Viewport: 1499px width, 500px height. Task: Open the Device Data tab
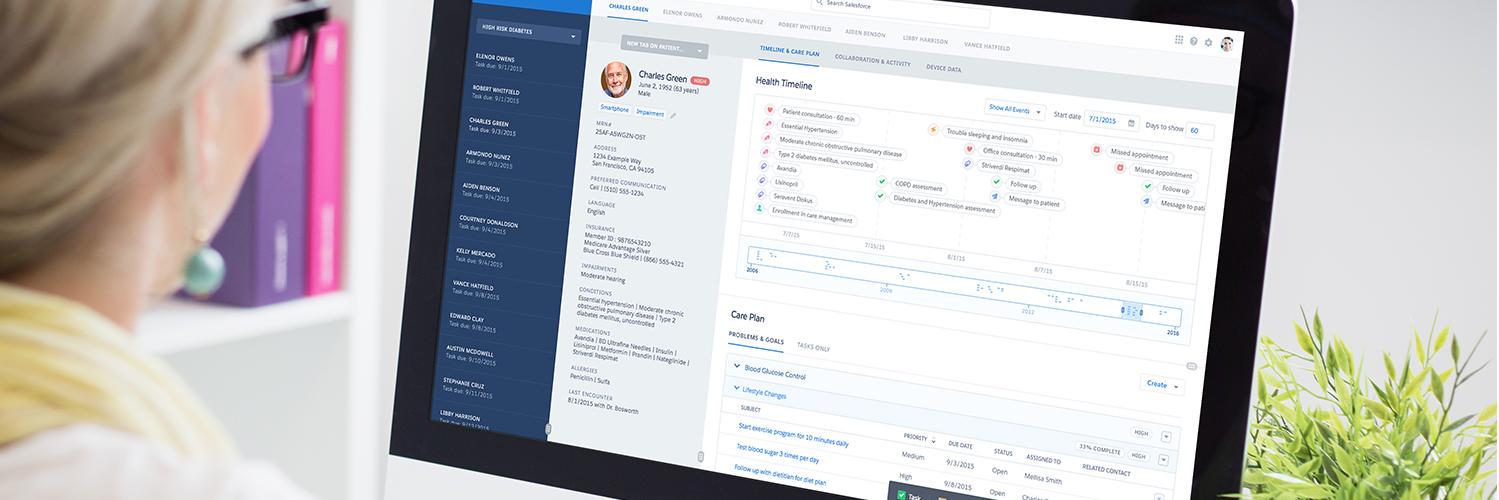pyautogui.click(x=944, y=69)
